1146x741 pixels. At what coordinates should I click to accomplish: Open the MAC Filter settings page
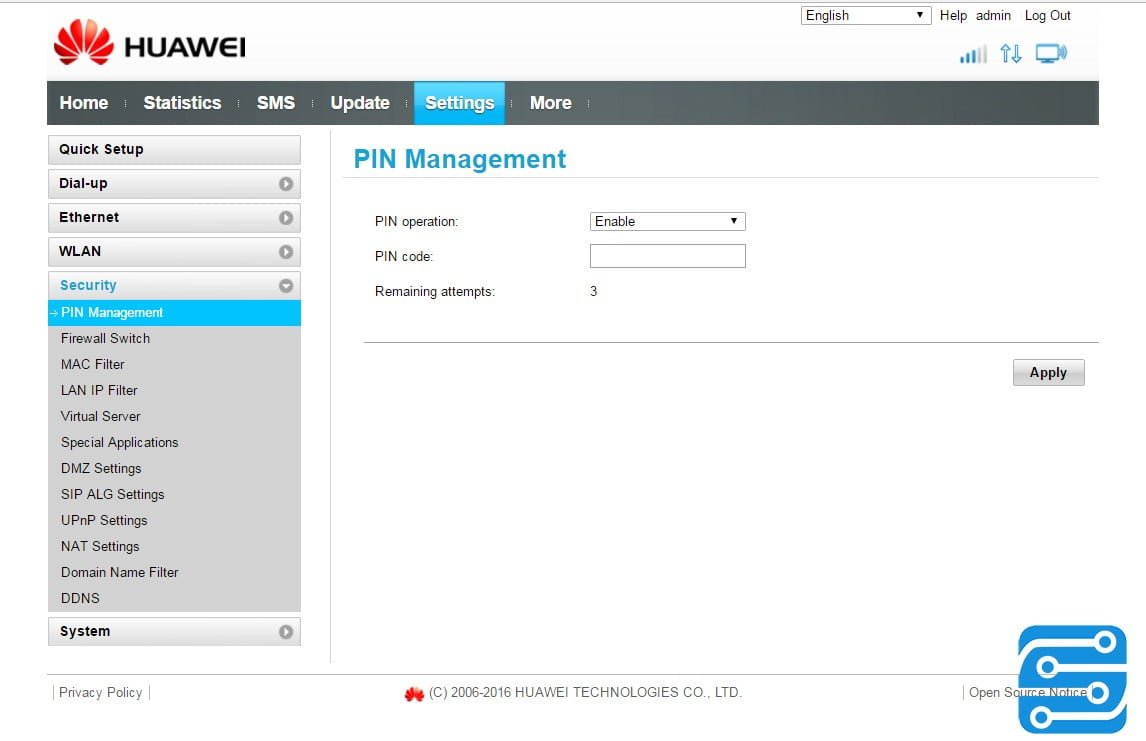coord(93,365)
